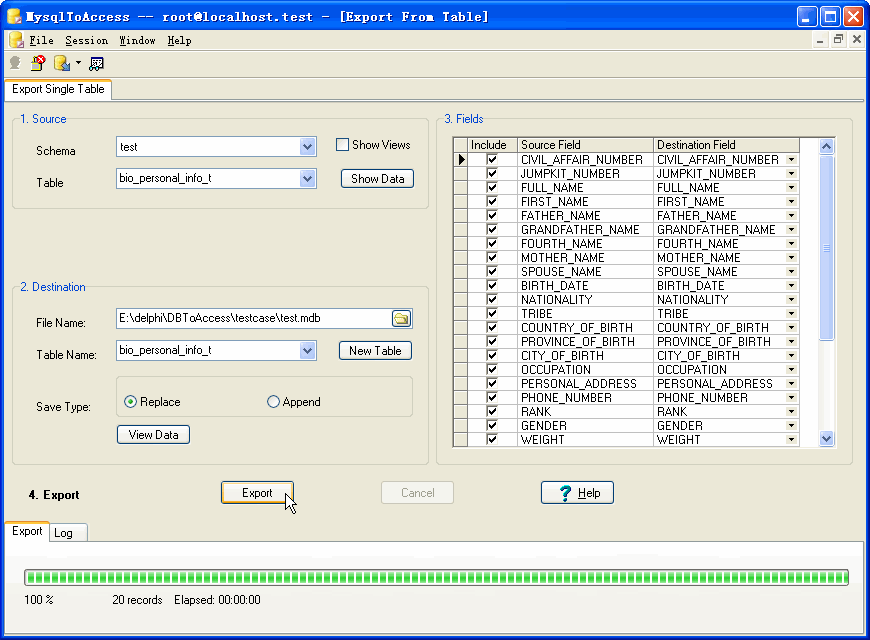Open the File menu
870x640 pixels.
(x=42, y=41)
